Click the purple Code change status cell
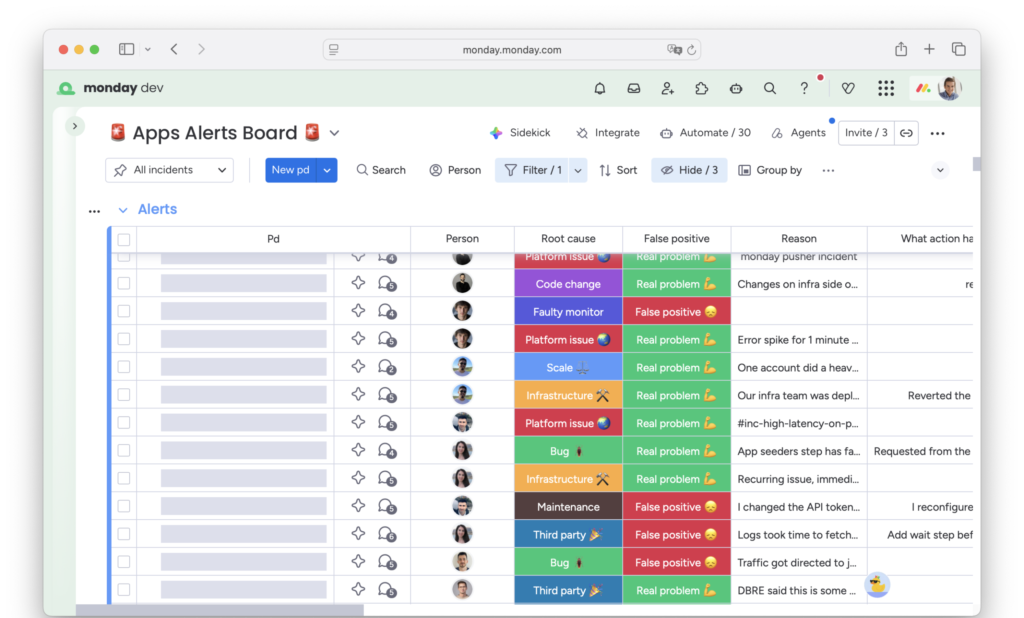Image resolution: width=1024 pixels, height=618 pixels. pos(568,284)
